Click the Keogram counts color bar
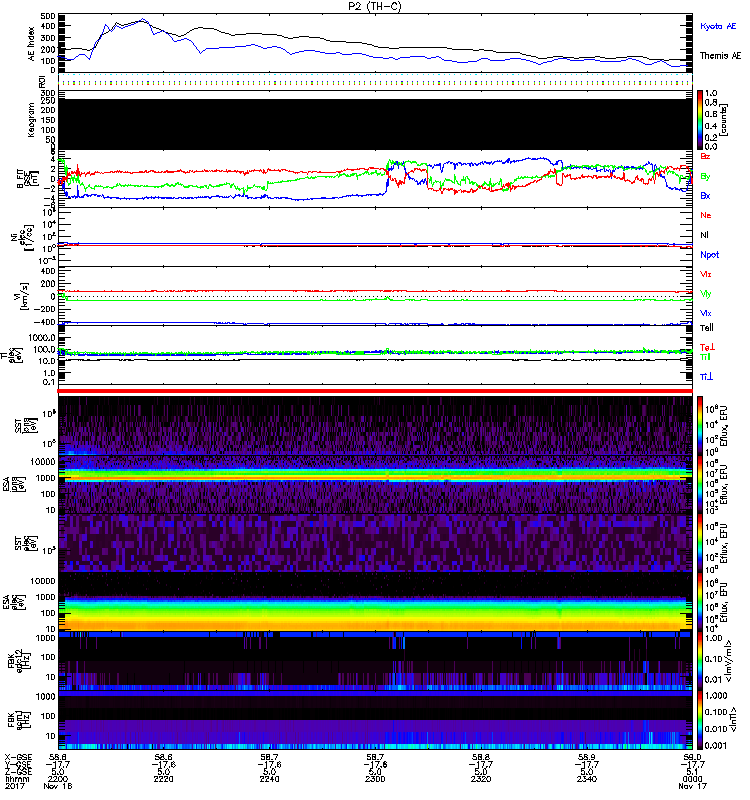Viewport: 750px width, 800px height. pyautogui.click(x=700, y=120)
